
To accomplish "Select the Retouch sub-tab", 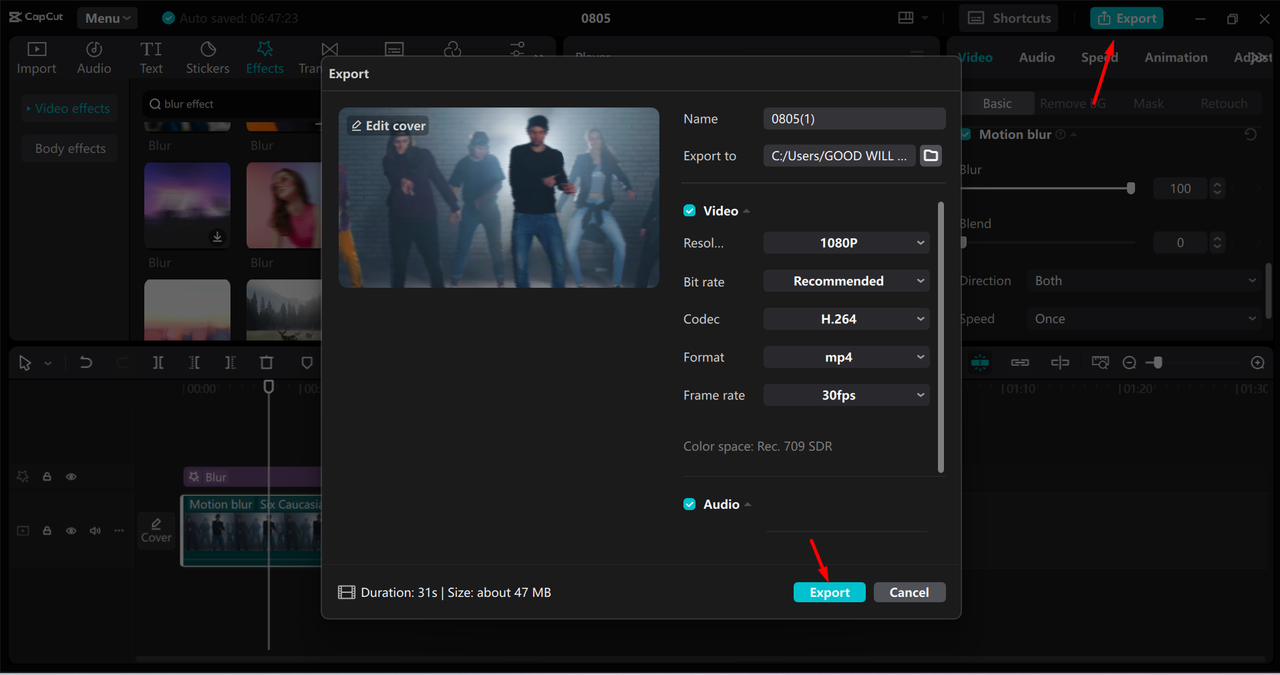I will (1224, 103).
